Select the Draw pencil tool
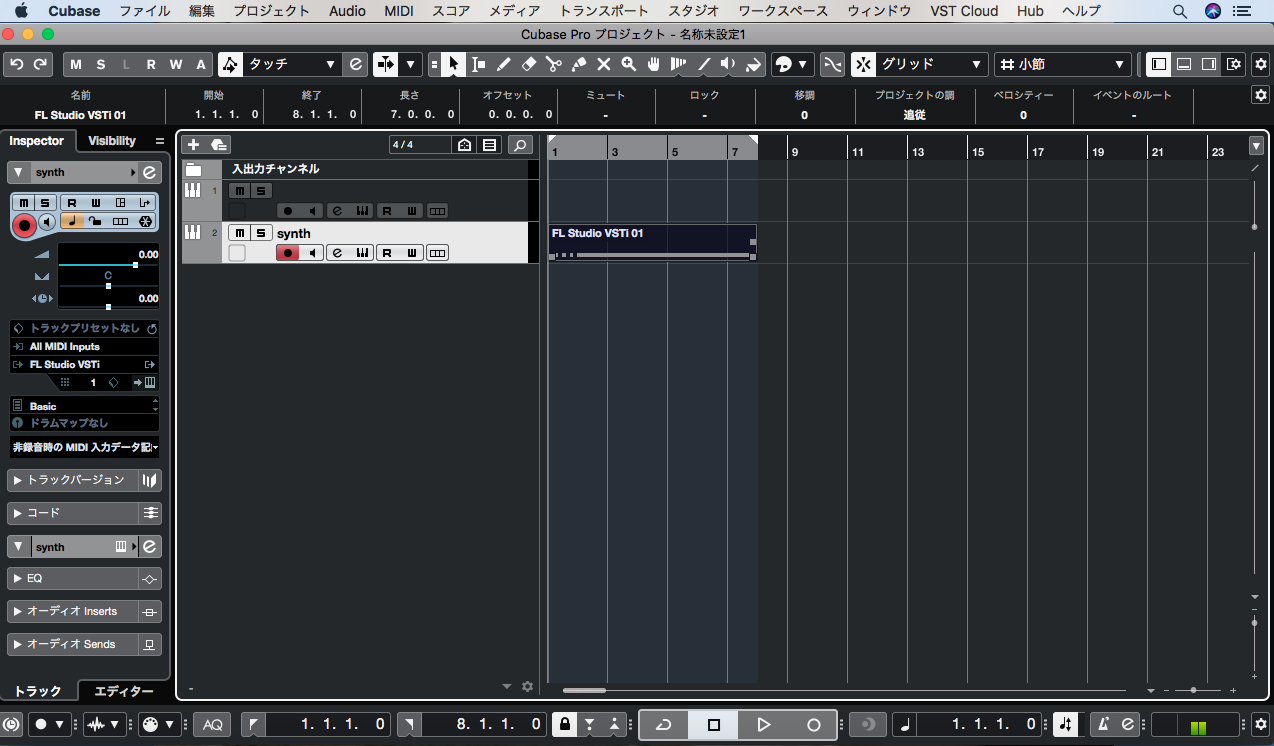 pyautogui.click(x=504, y=64)
